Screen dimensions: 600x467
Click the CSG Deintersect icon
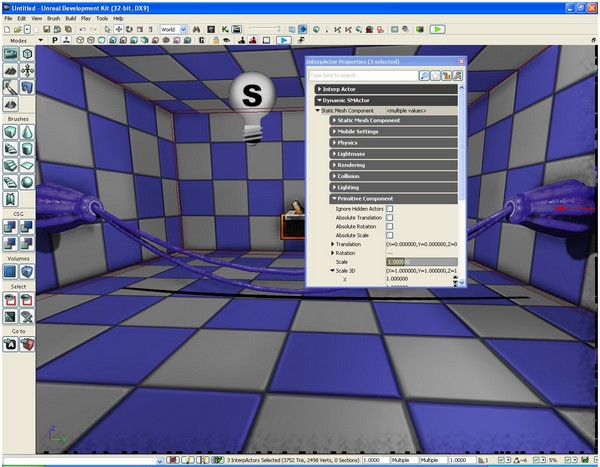[27, 243]
